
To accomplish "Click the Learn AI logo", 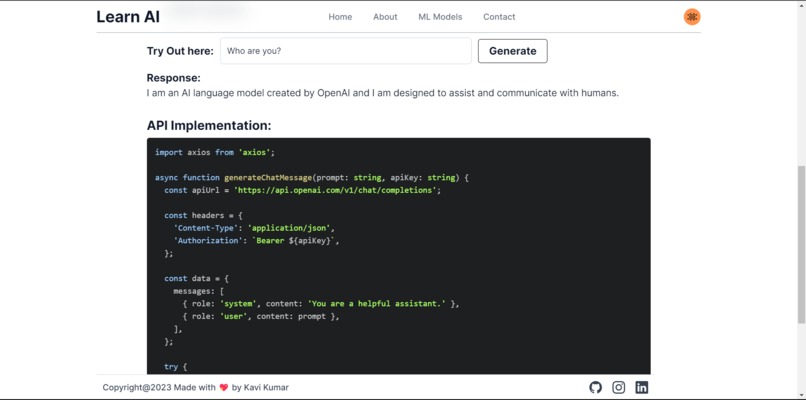I will click(x=128, y=16).
